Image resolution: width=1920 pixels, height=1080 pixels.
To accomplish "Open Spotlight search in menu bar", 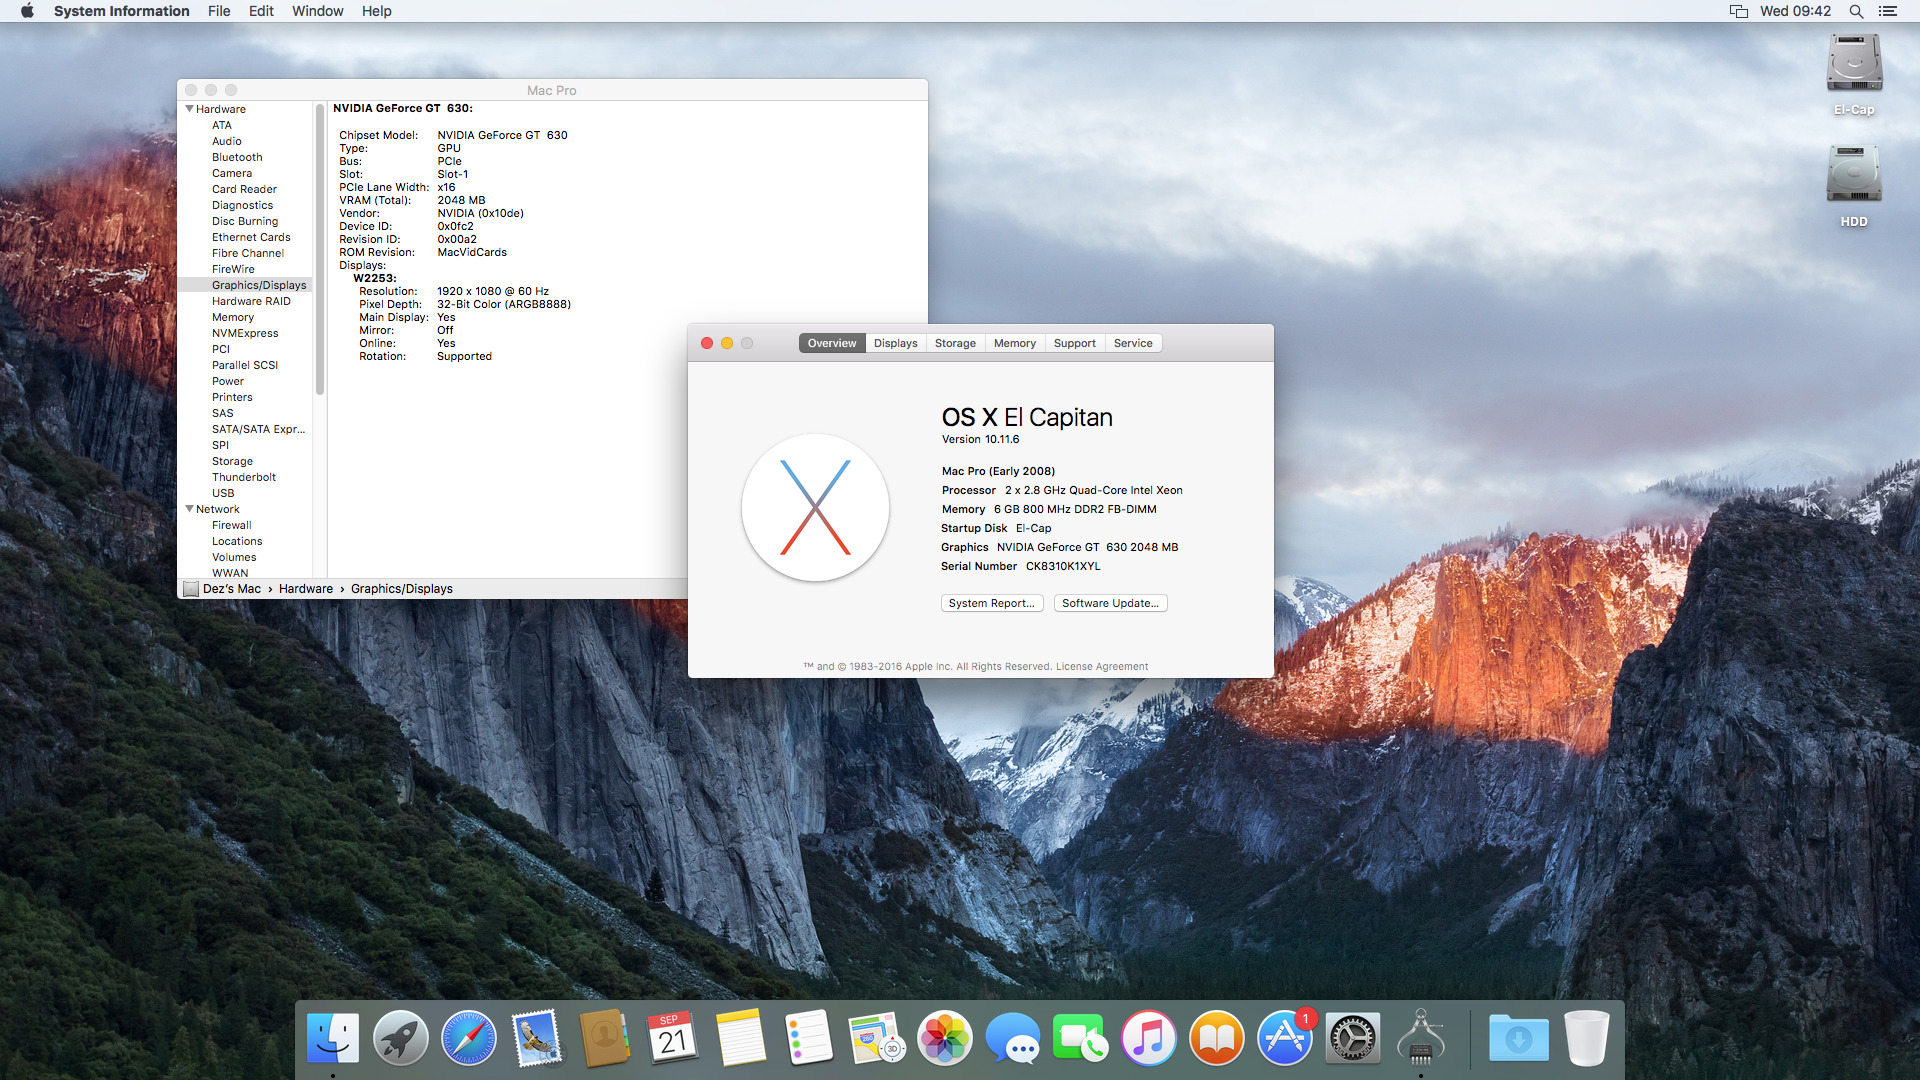I will coord(1856,11).
